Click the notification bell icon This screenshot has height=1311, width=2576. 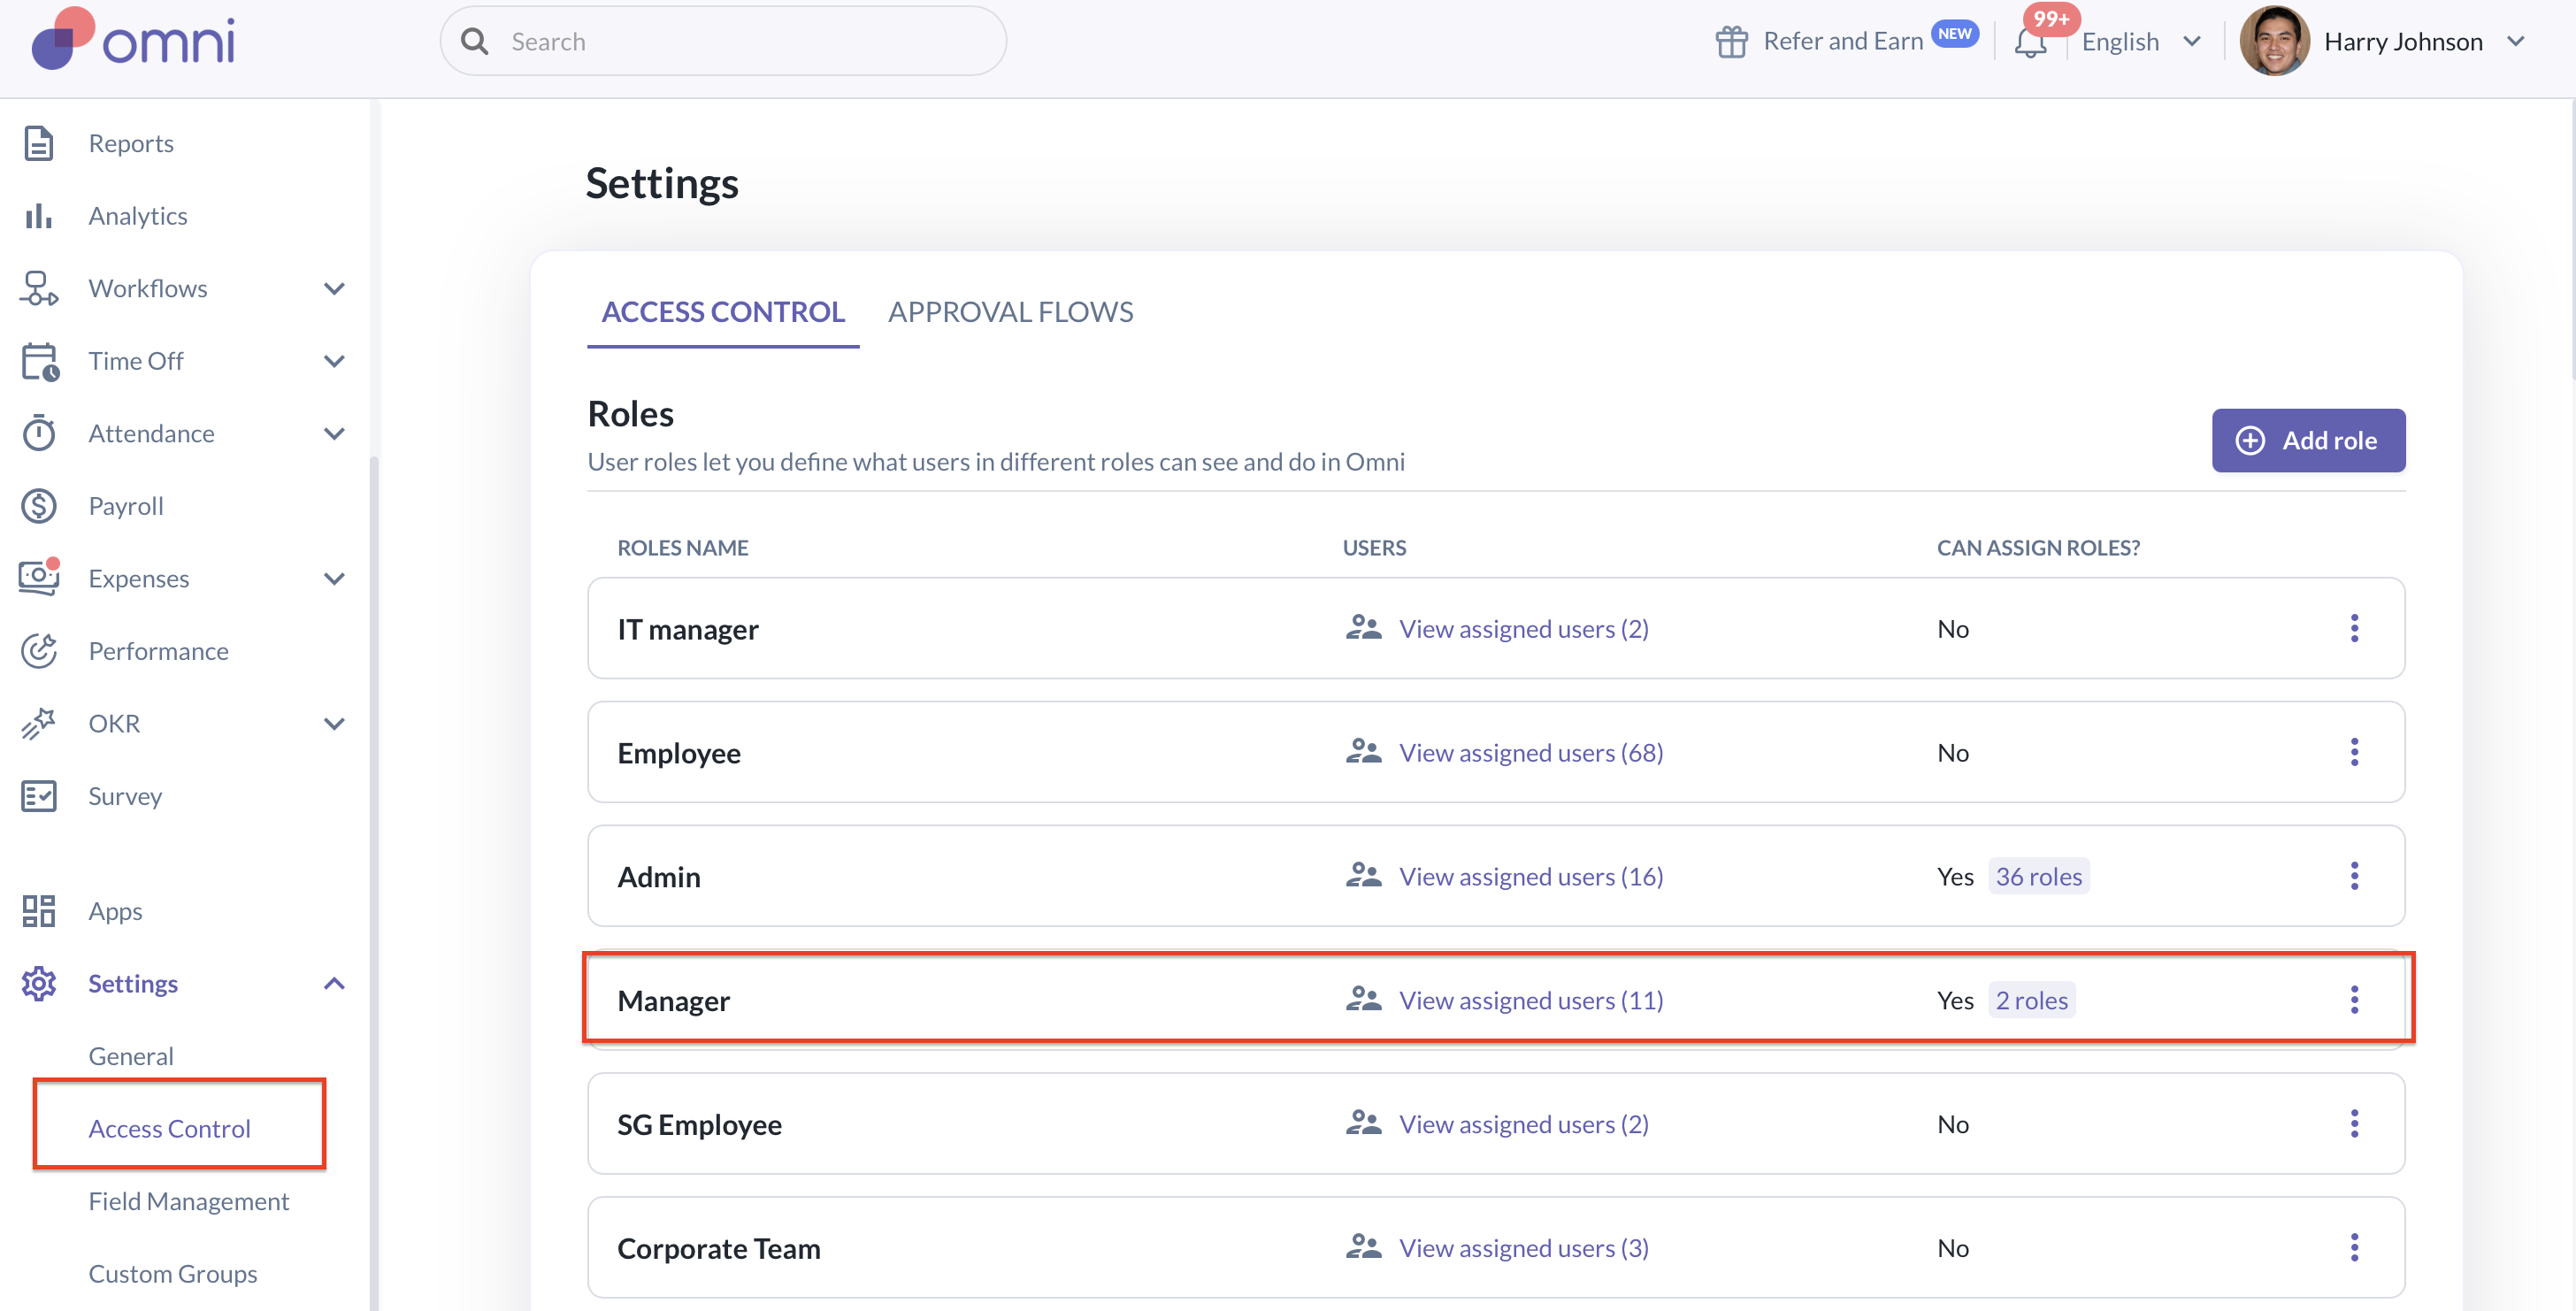point(2030,43)
